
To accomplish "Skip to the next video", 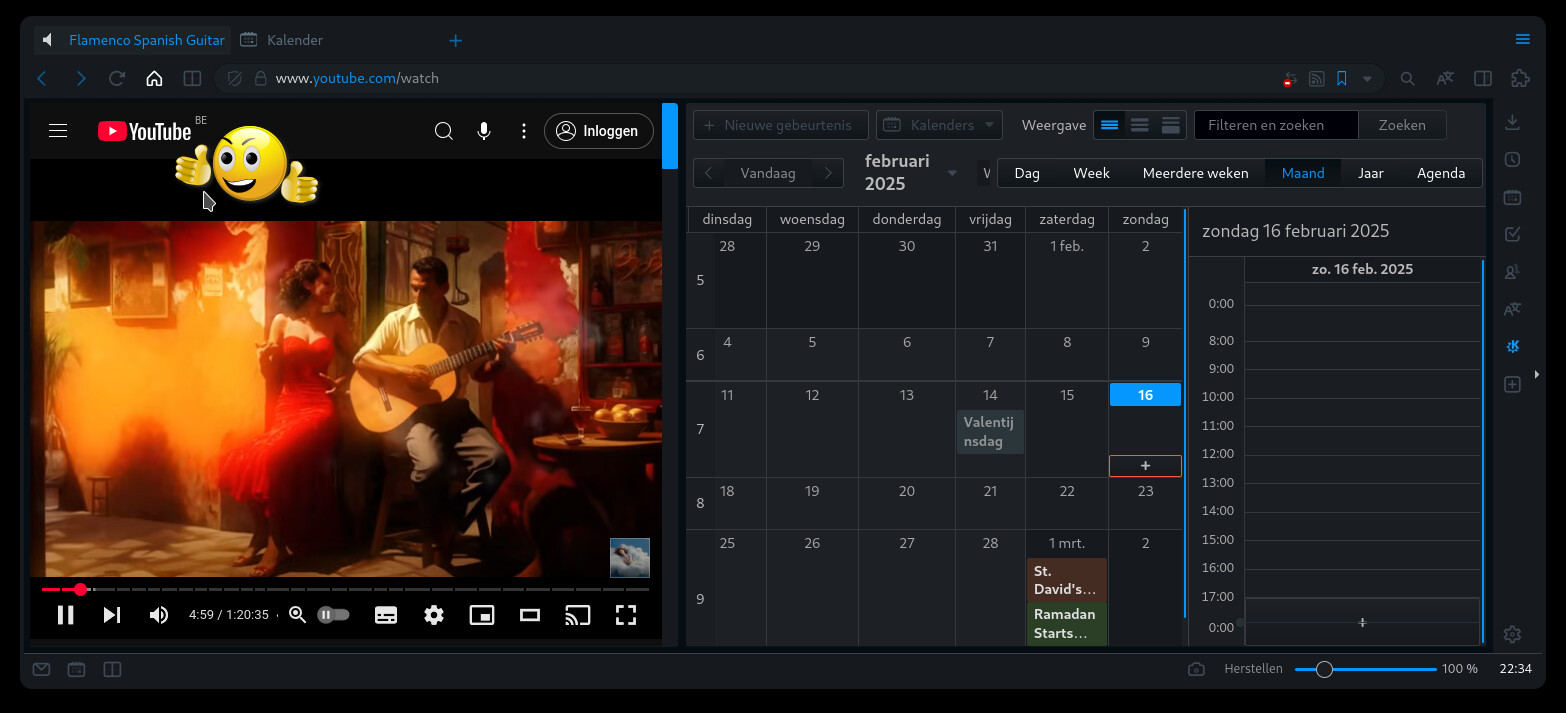I will [x=112, y=615].
